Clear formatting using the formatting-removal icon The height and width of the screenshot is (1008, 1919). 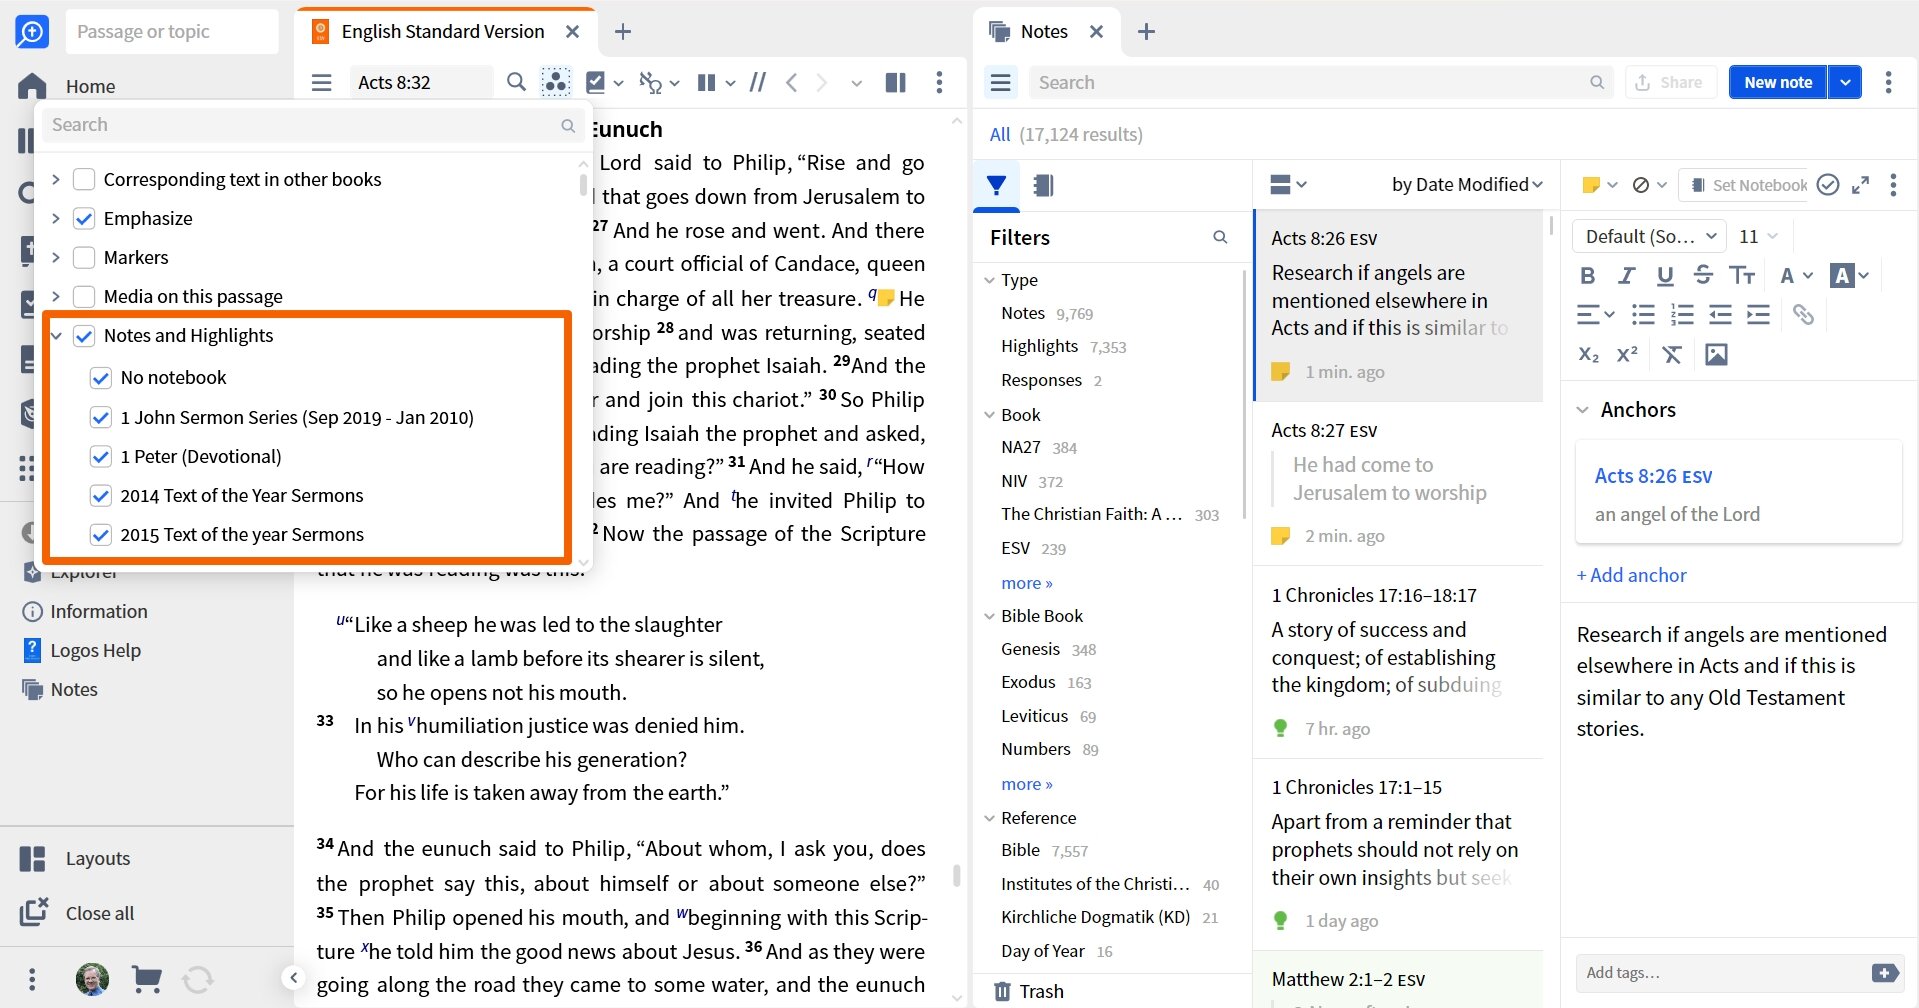tap(1671, 354)
